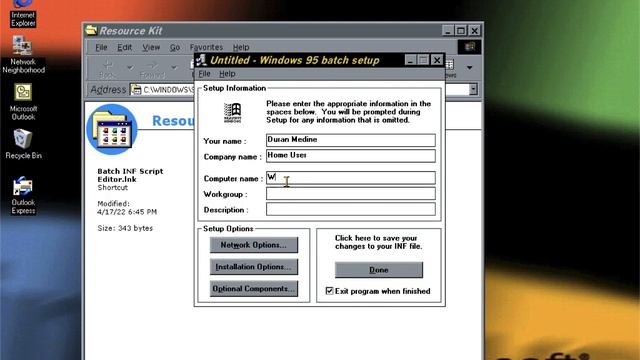640x360 pixels.
Task: Open Help menu in Resource Kit window
Action: (x=241, y=47)
